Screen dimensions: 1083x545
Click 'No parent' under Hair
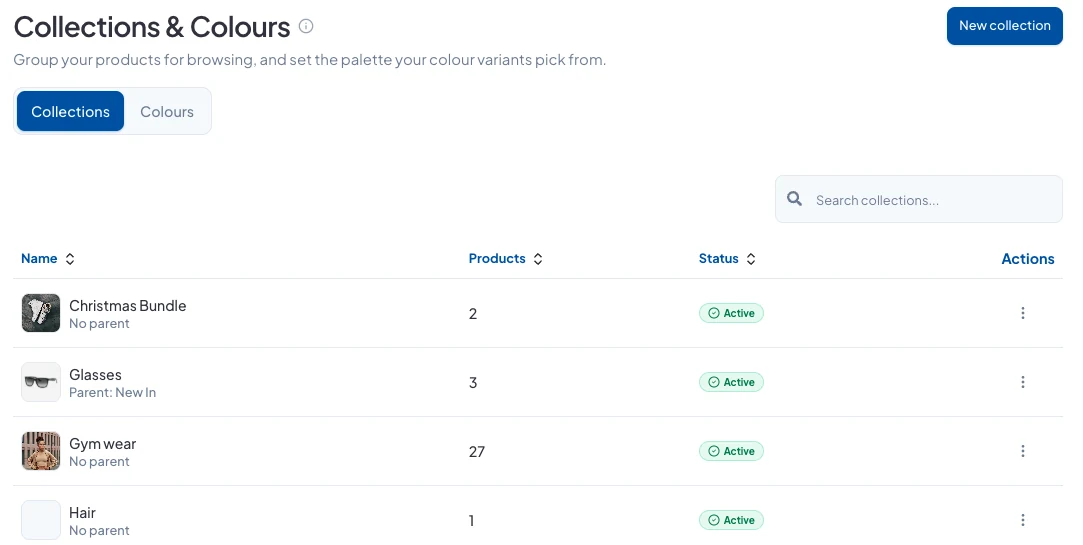click(99, 530)
